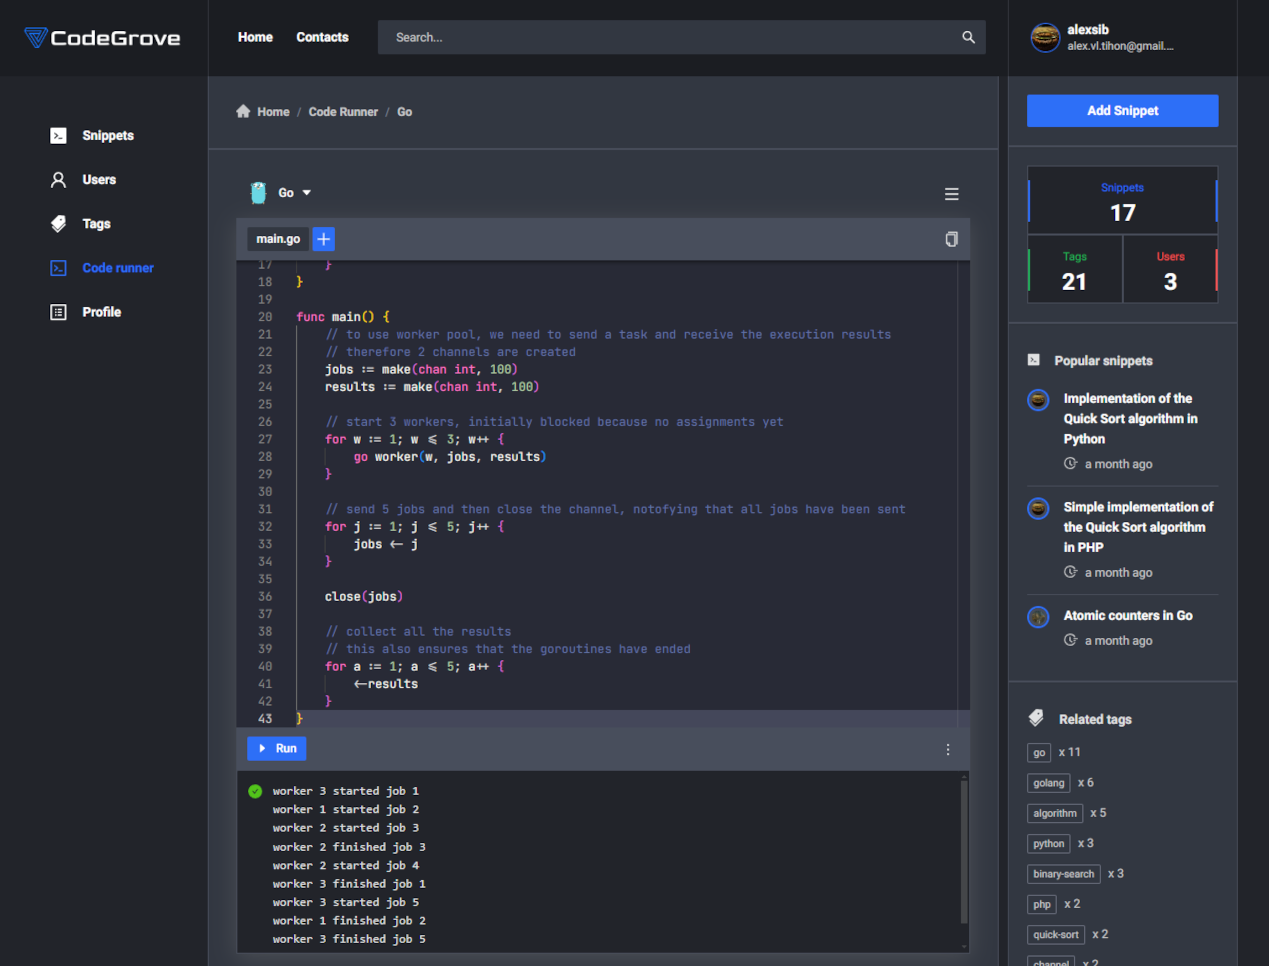Open Code runner in the sidebar
The image size is (1269, 966).
[118, 268]
